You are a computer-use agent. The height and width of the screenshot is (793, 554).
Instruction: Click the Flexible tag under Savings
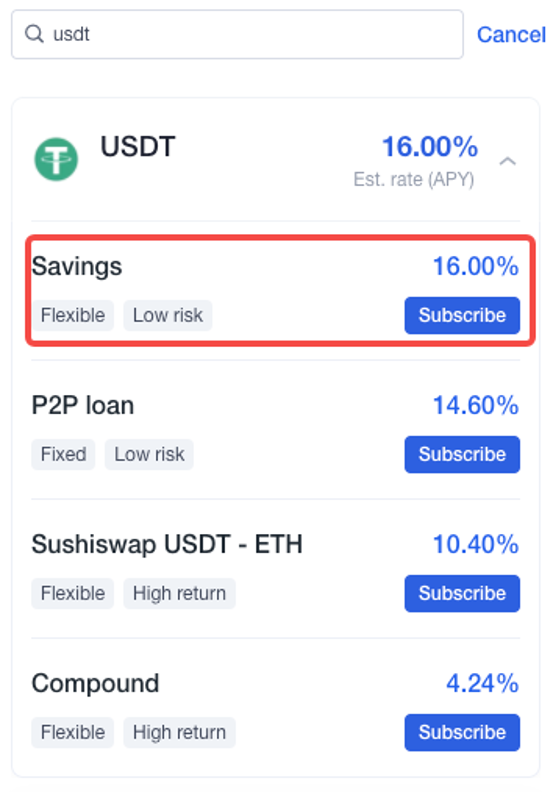pyautogui.click(x=73, y=315)
